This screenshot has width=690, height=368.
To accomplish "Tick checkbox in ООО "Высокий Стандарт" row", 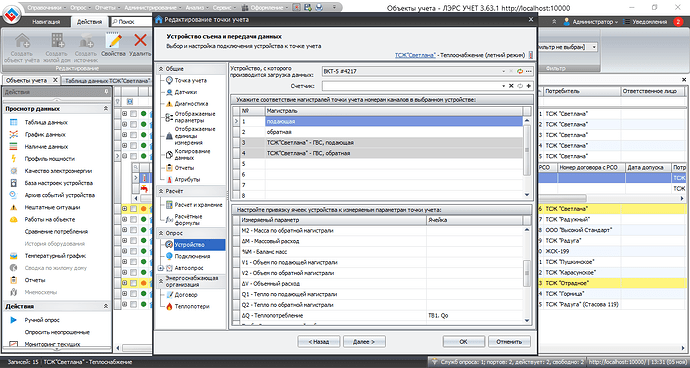I will click(133, 230).
